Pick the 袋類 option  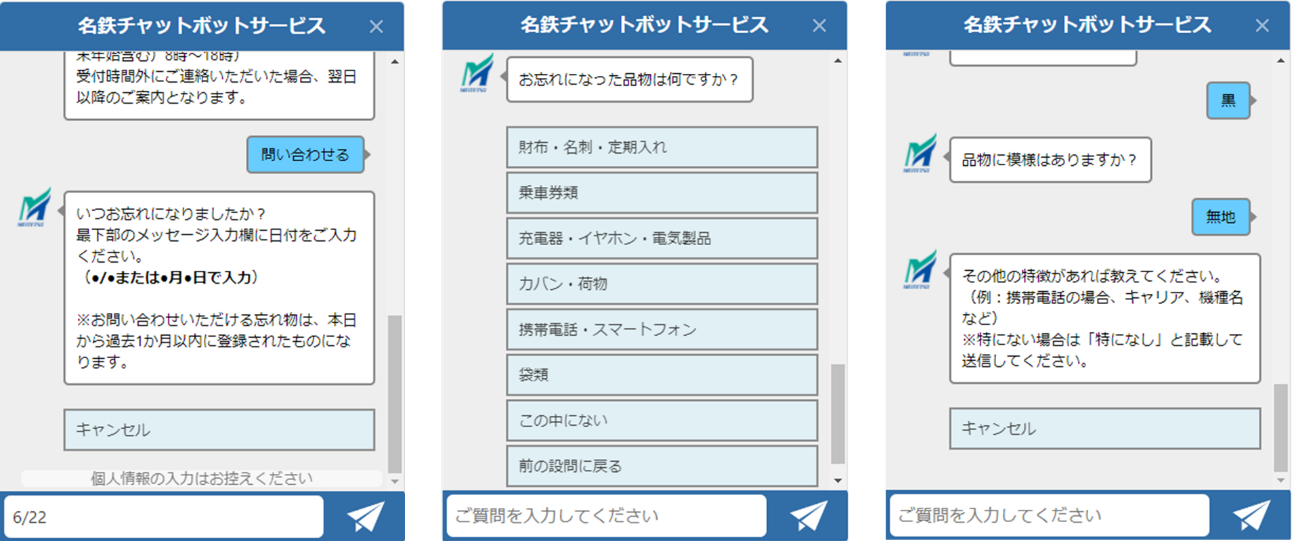pos(662,375)
